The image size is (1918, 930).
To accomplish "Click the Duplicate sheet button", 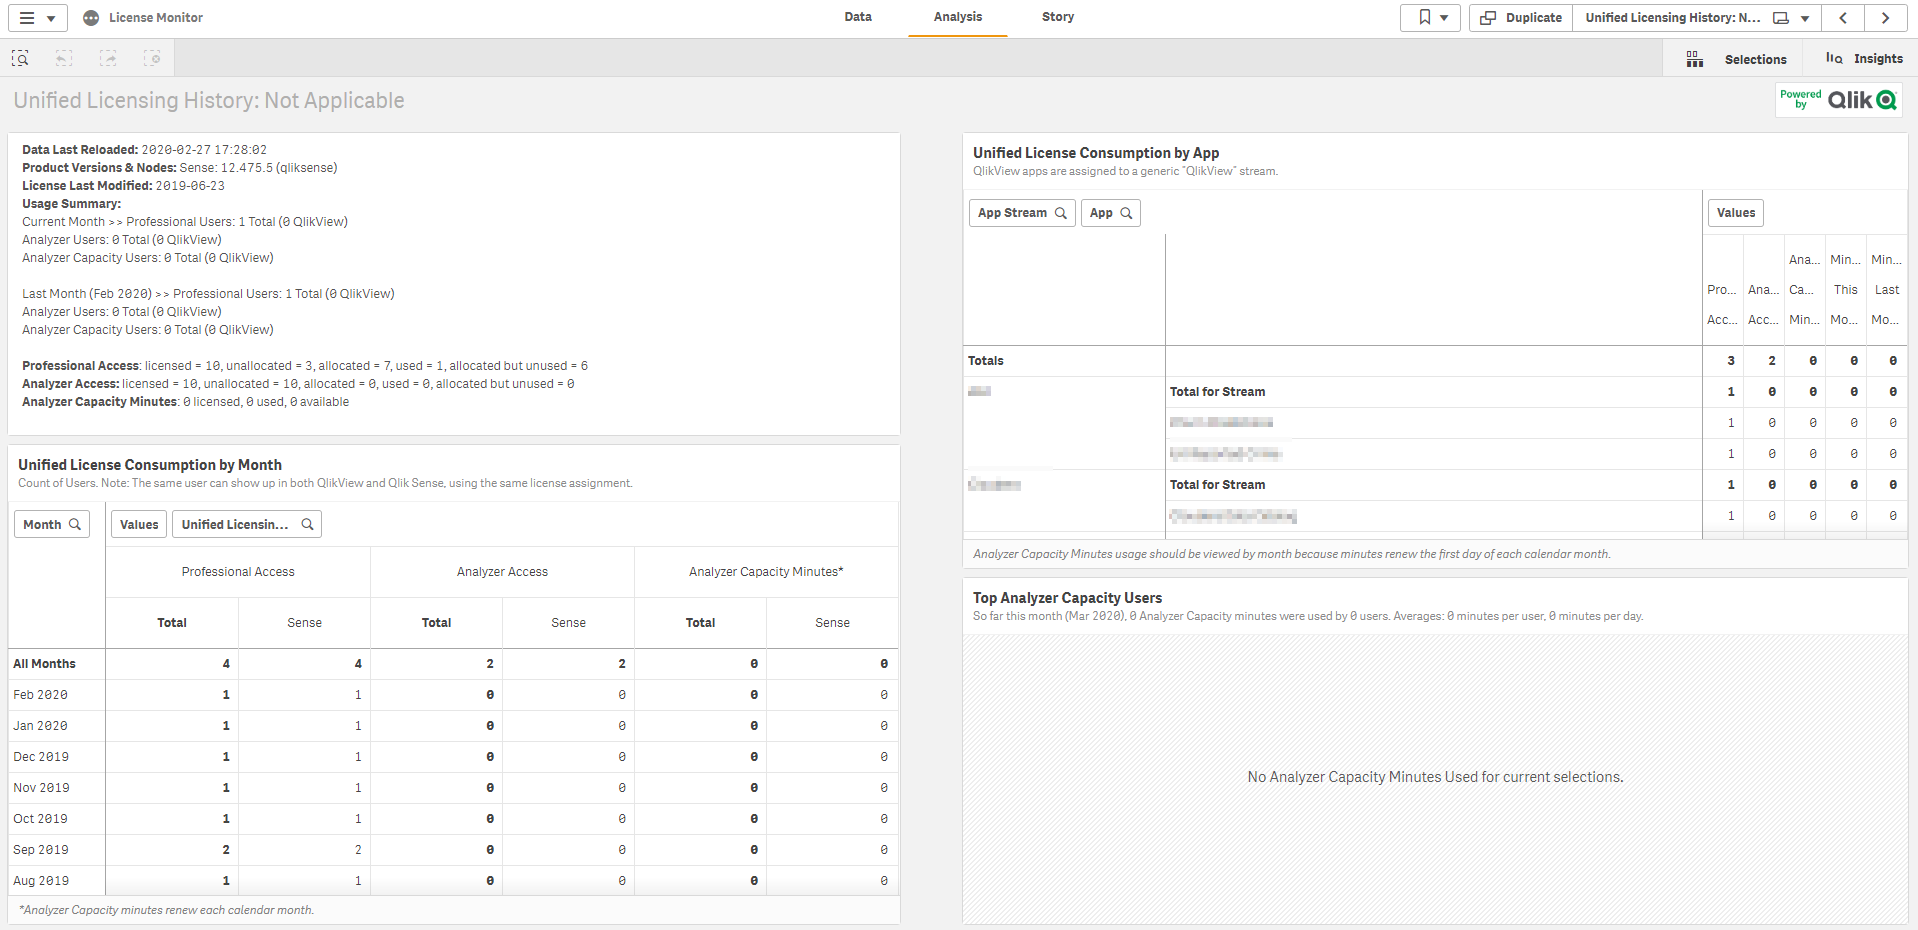I will click(x=1521, y=18).
